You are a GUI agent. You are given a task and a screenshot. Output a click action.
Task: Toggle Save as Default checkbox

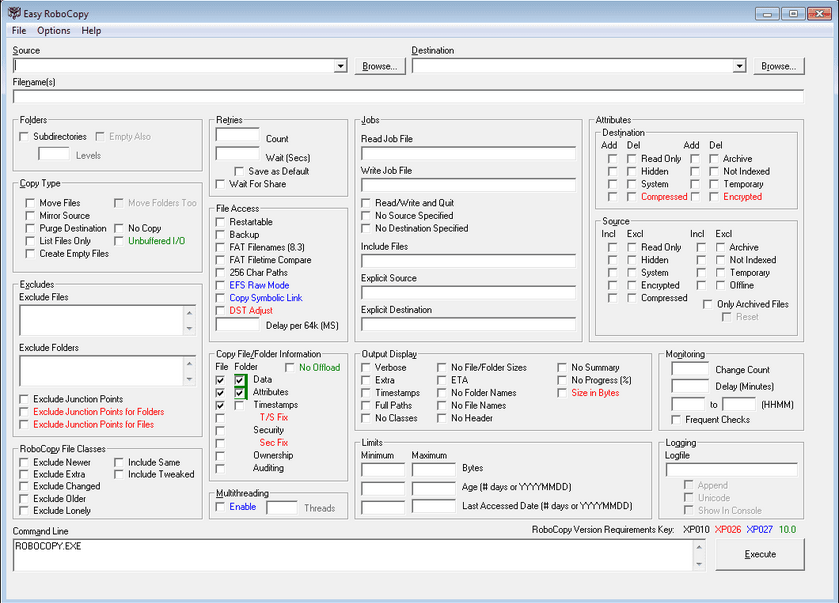239,171
